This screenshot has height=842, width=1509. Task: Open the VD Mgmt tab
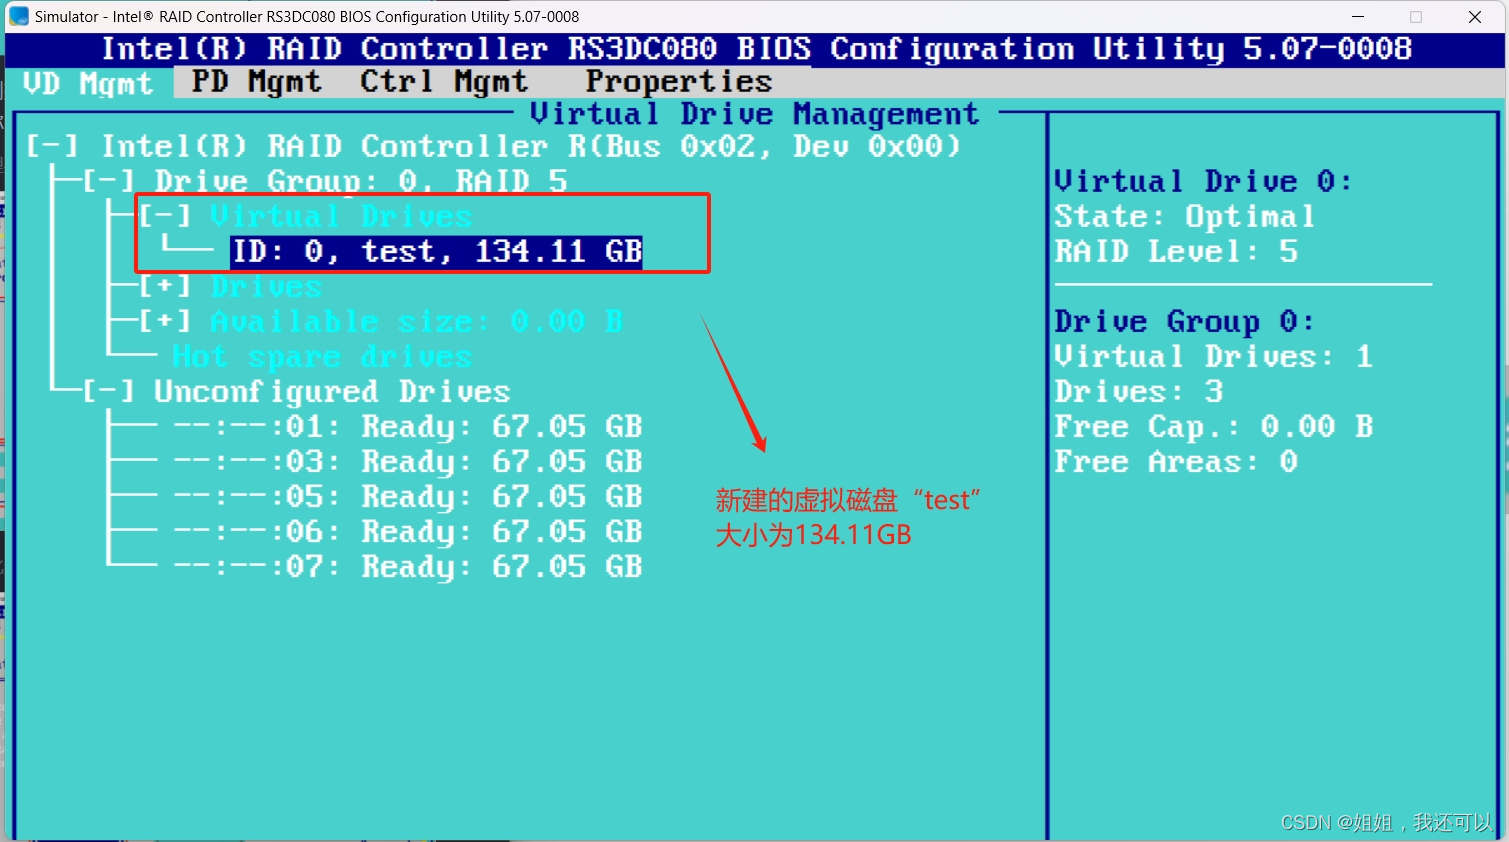88,83
